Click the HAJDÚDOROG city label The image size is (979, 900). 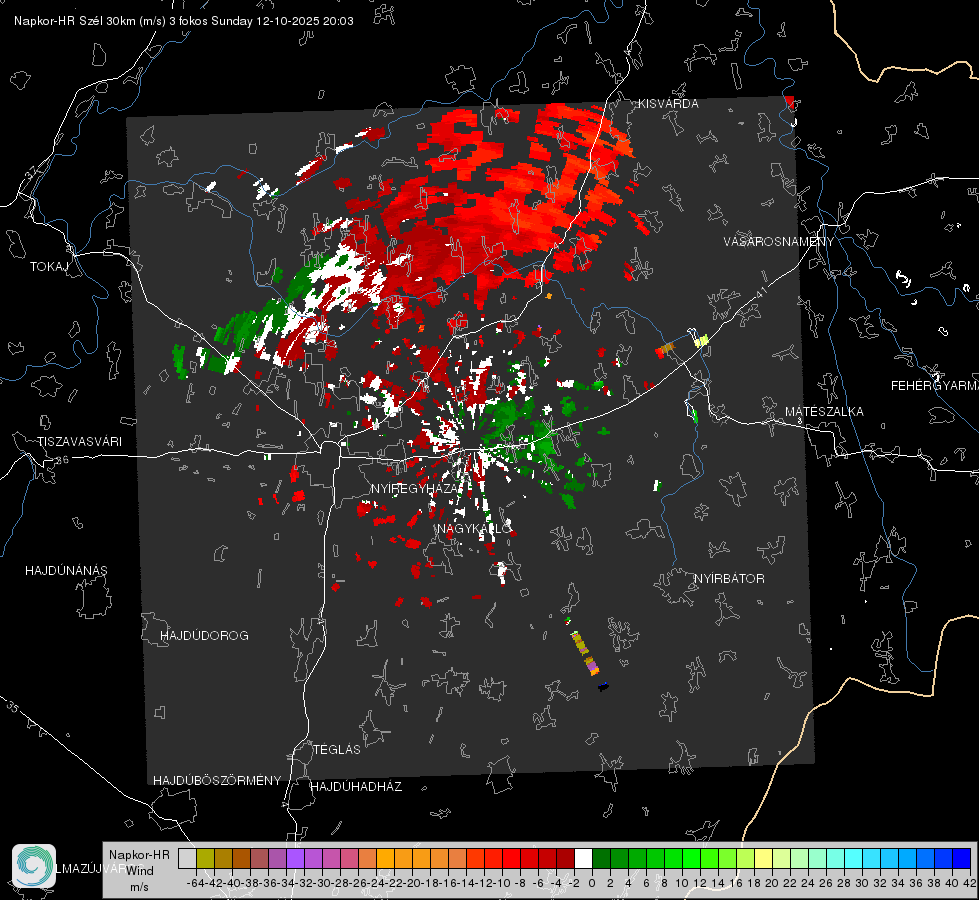204,636
